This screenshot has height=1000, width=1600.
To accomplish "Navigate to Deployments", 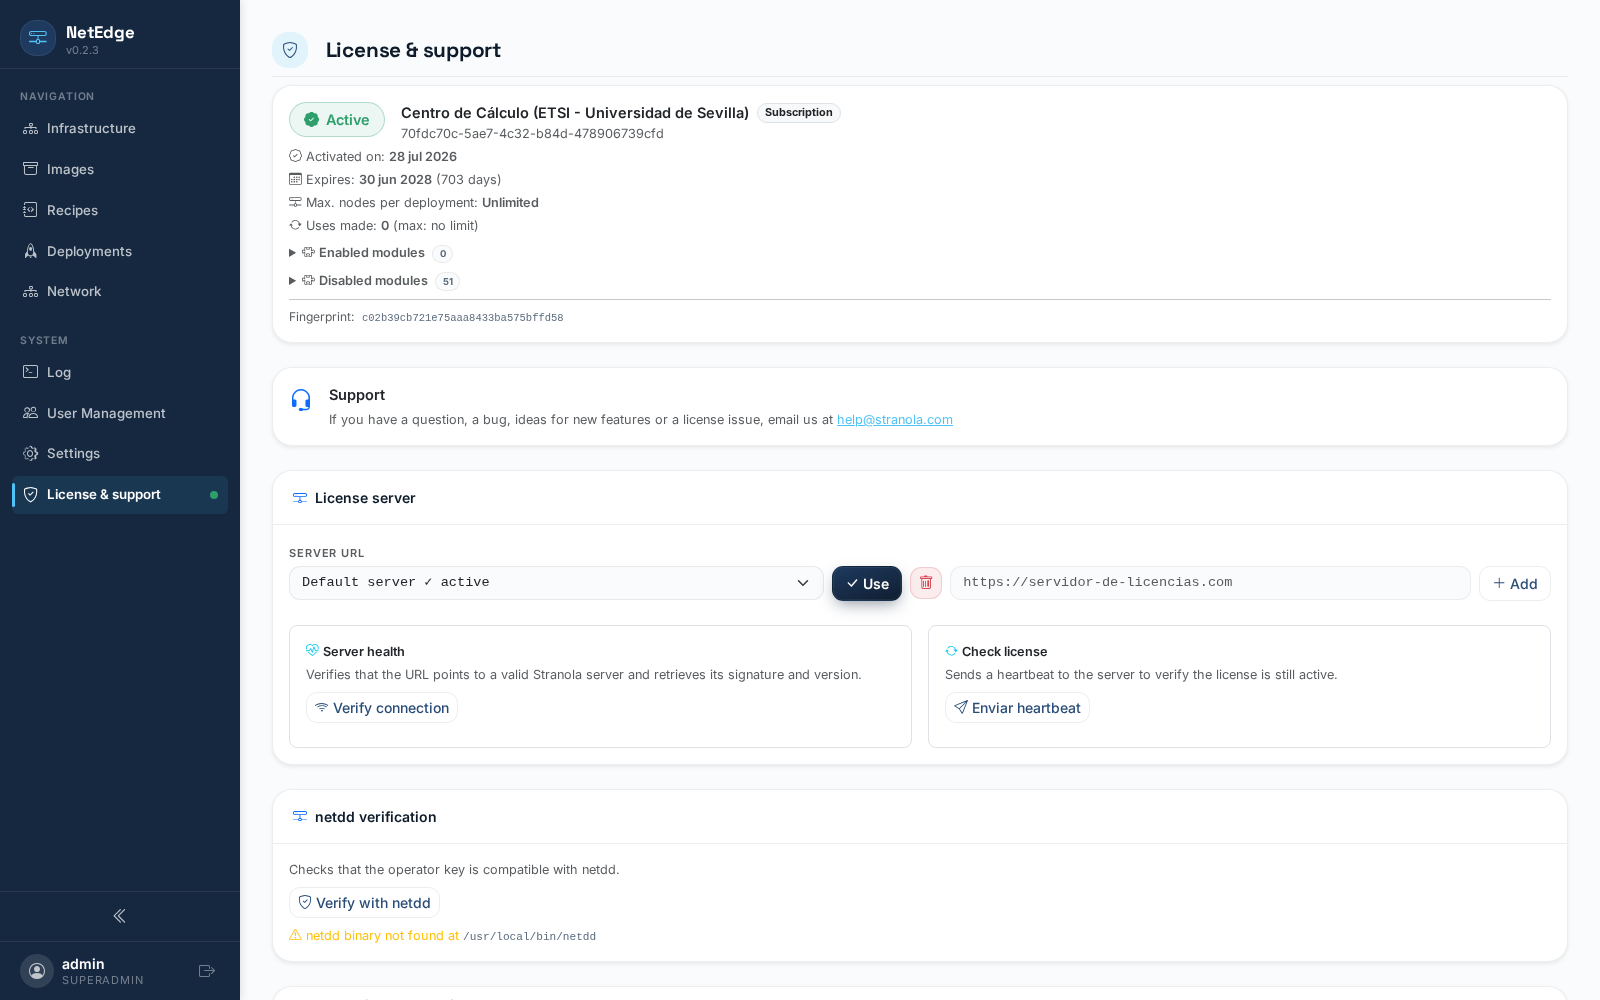I will point(120,251).
